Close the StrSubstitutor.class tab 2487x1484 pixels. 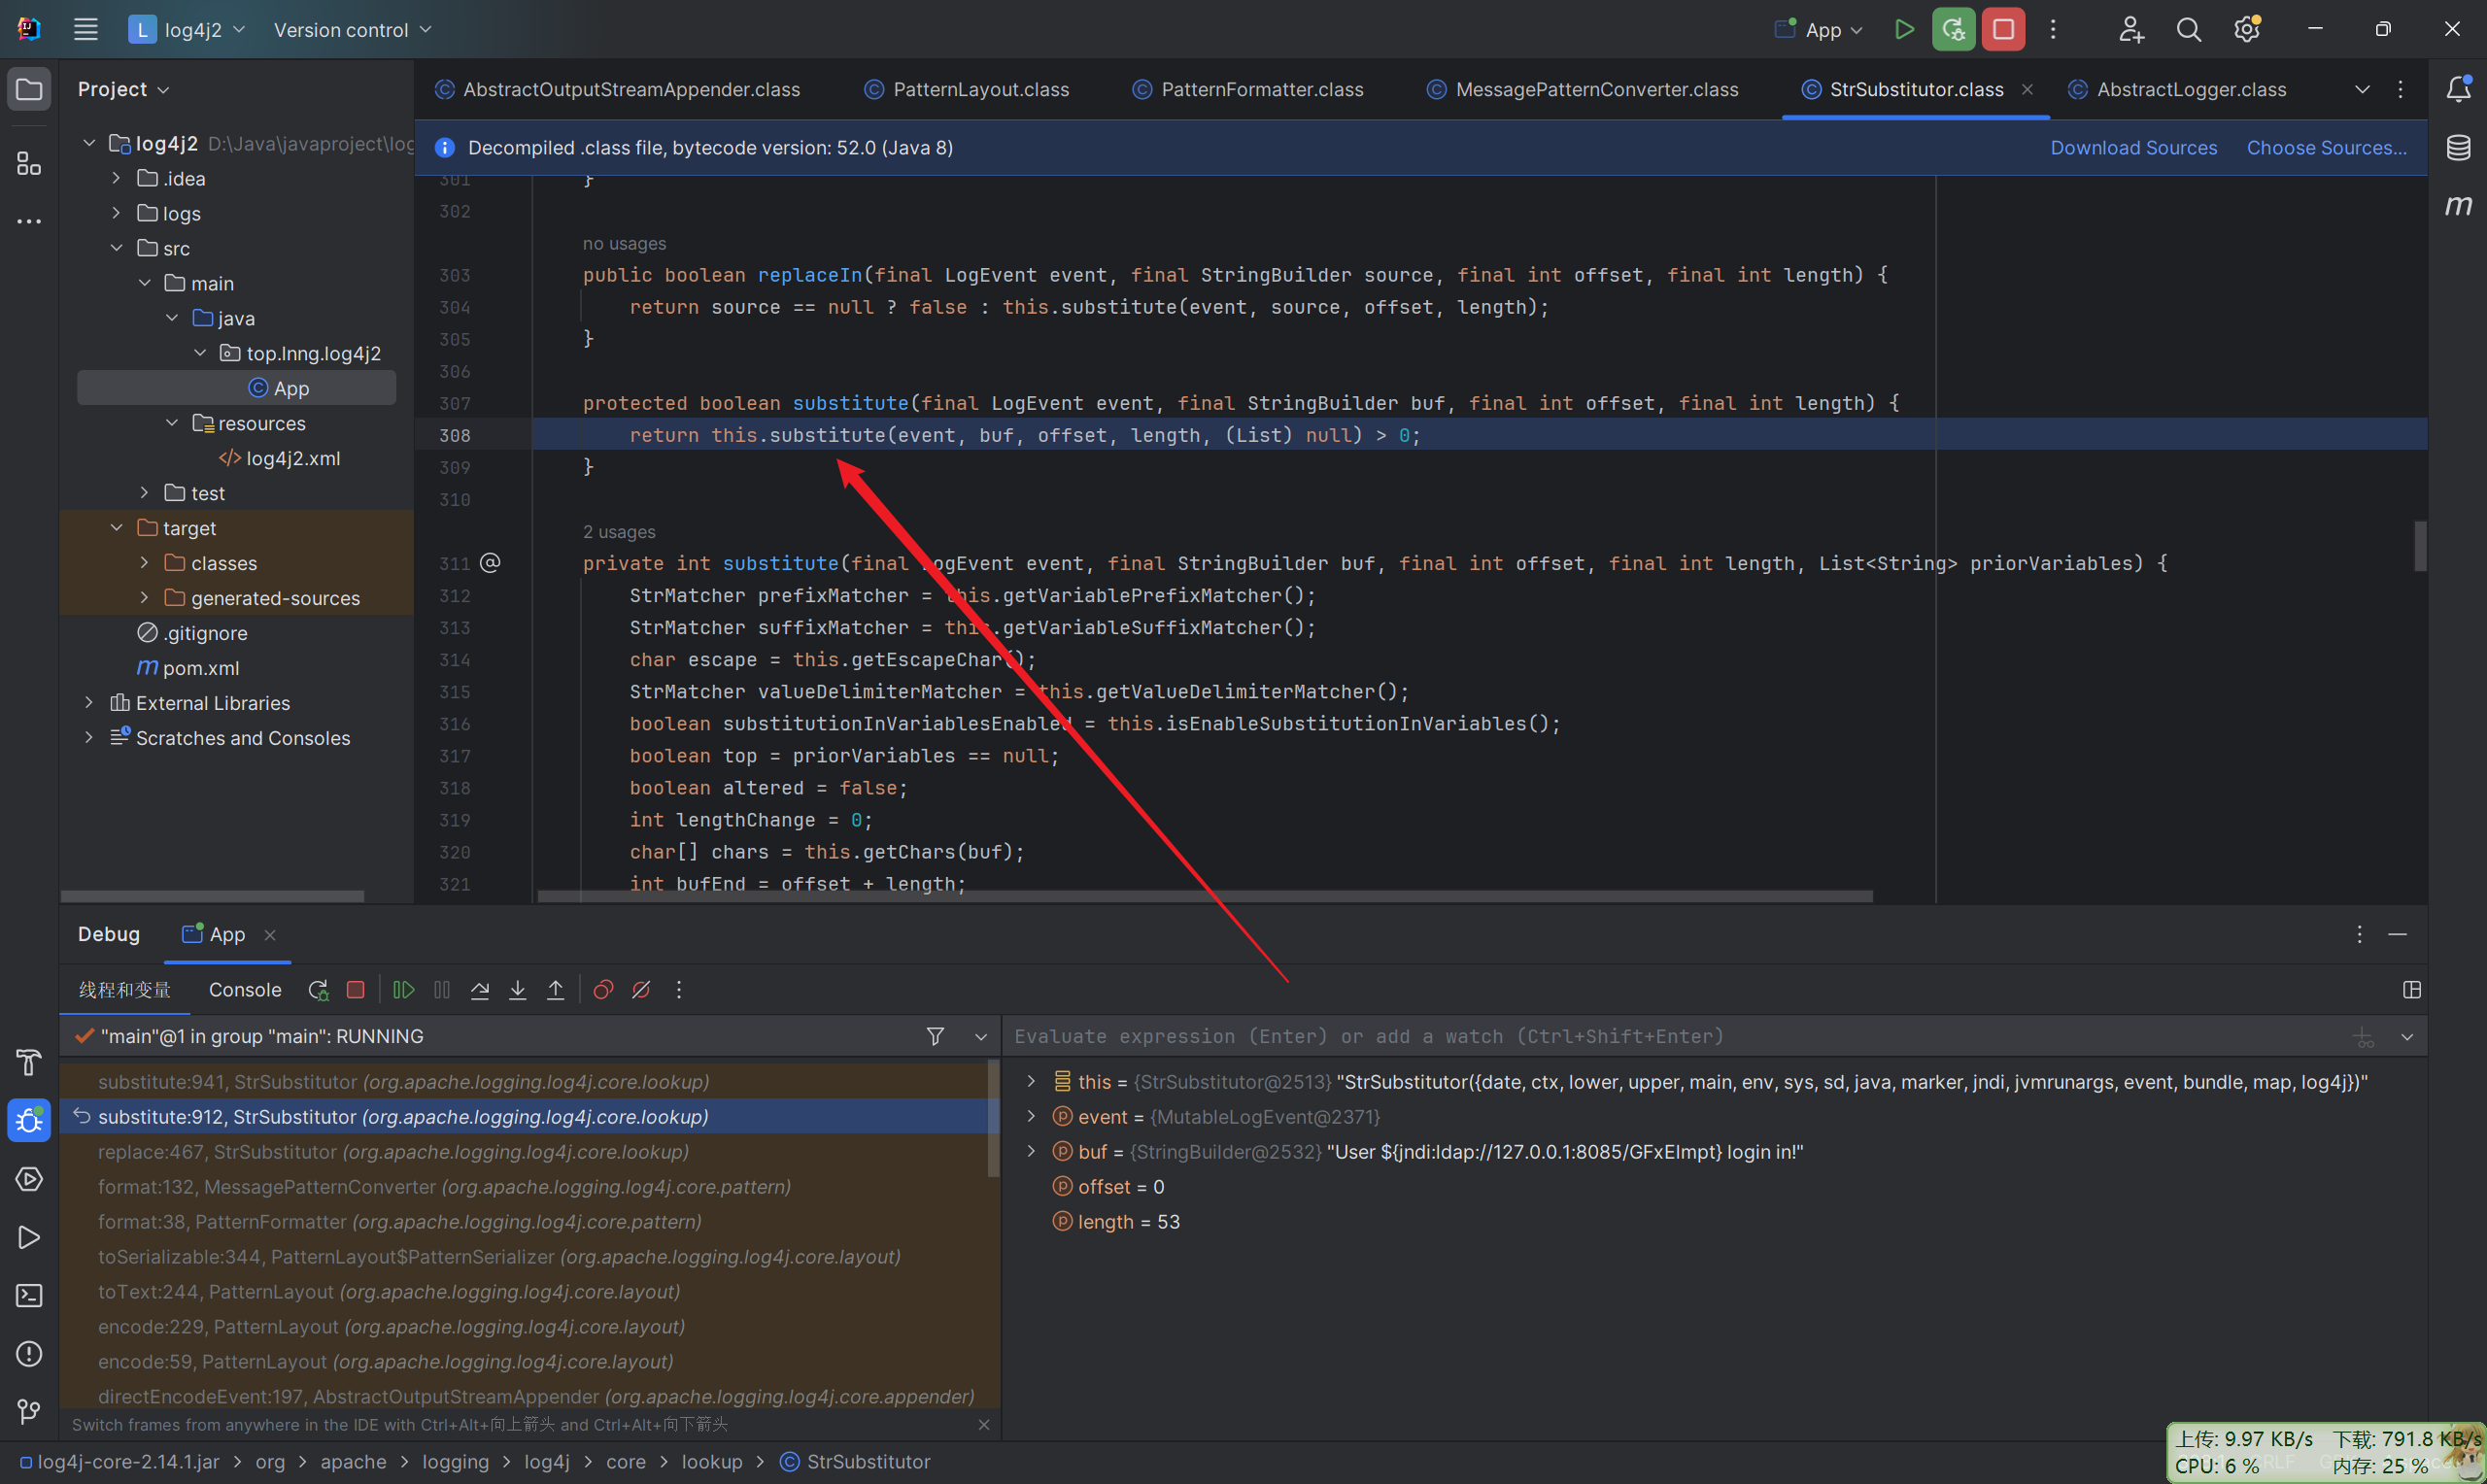click(x=2027, y=89)
